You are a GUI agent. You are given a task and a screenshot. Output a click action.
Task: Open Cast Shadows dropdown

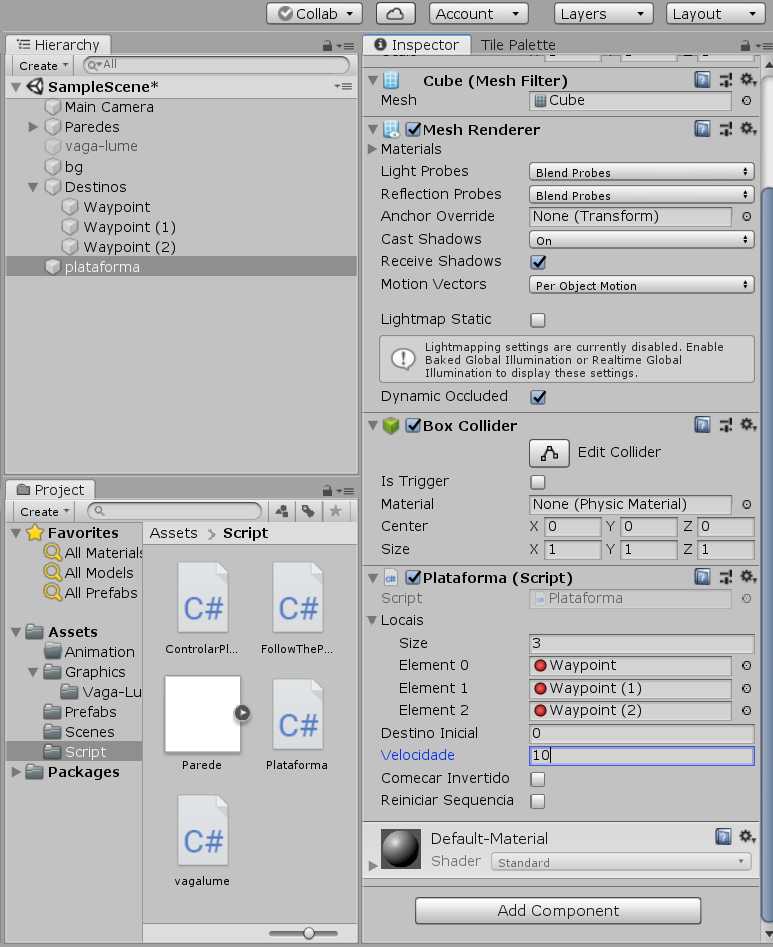point(641,240)
